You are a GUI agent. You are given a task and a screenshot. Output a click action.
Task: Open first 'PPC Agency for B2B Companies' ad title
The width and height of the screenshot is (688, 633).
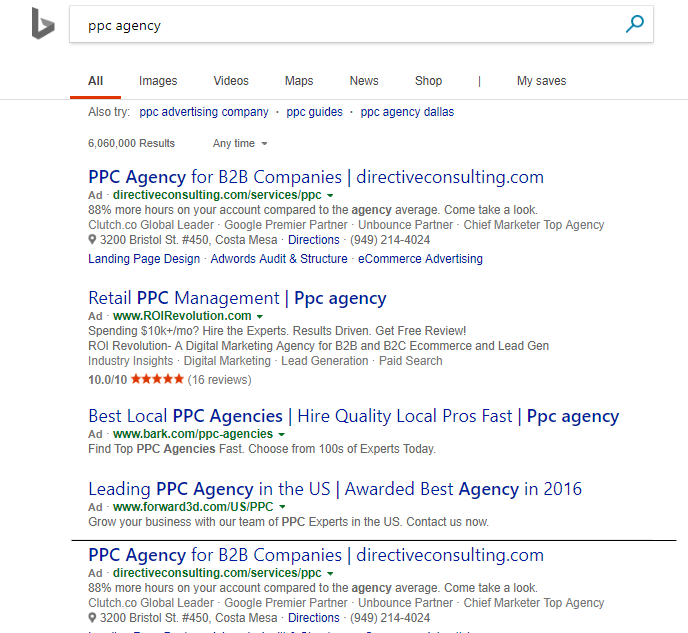click(316, 177)
